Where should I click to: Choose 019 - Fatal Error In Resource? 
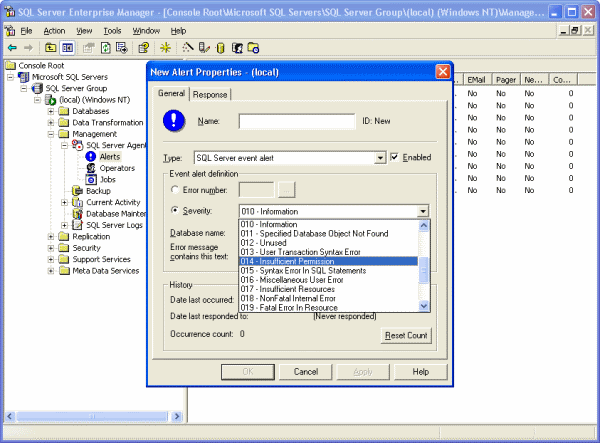(328, 308)
